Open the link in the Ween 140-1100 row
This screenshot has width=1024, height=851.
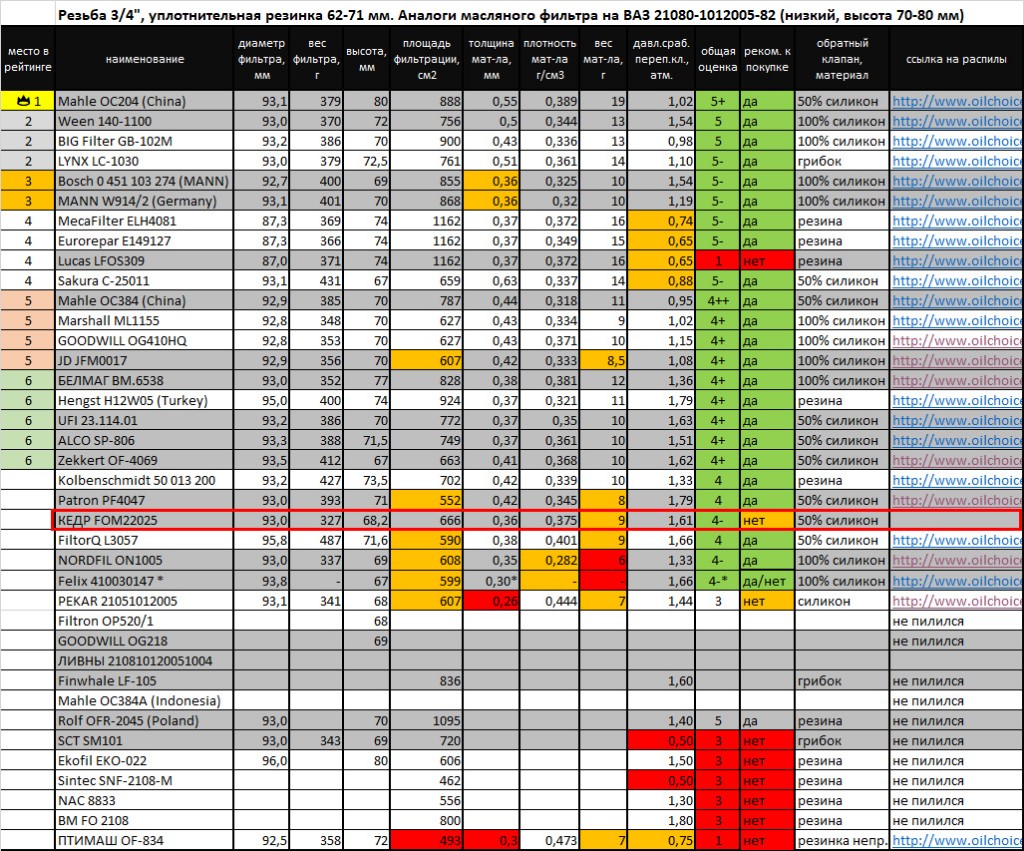(956, 121)
